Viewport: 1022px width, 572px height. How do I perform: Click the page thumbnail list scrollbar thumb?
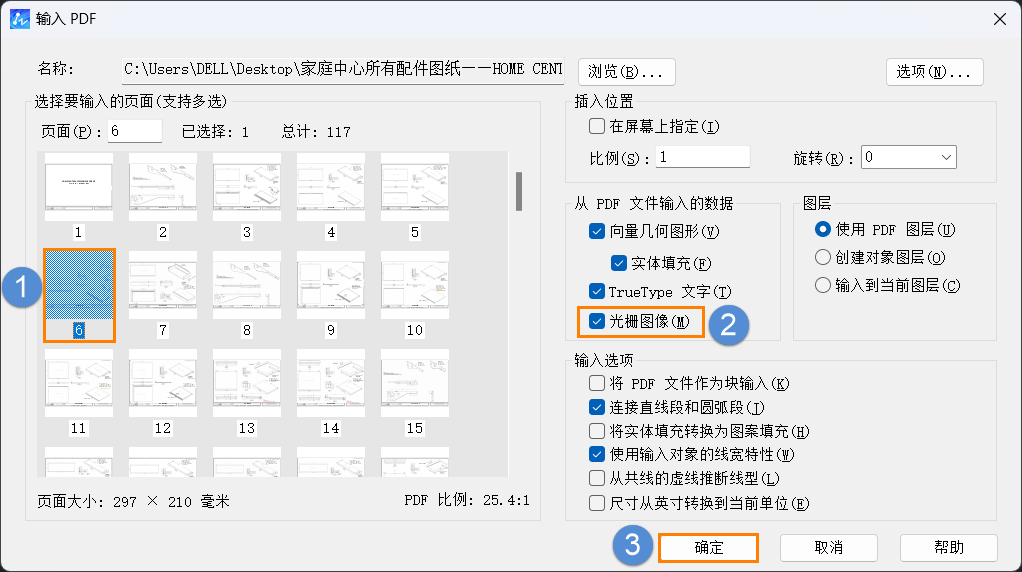pyautogui.click(x=519, y=192)
